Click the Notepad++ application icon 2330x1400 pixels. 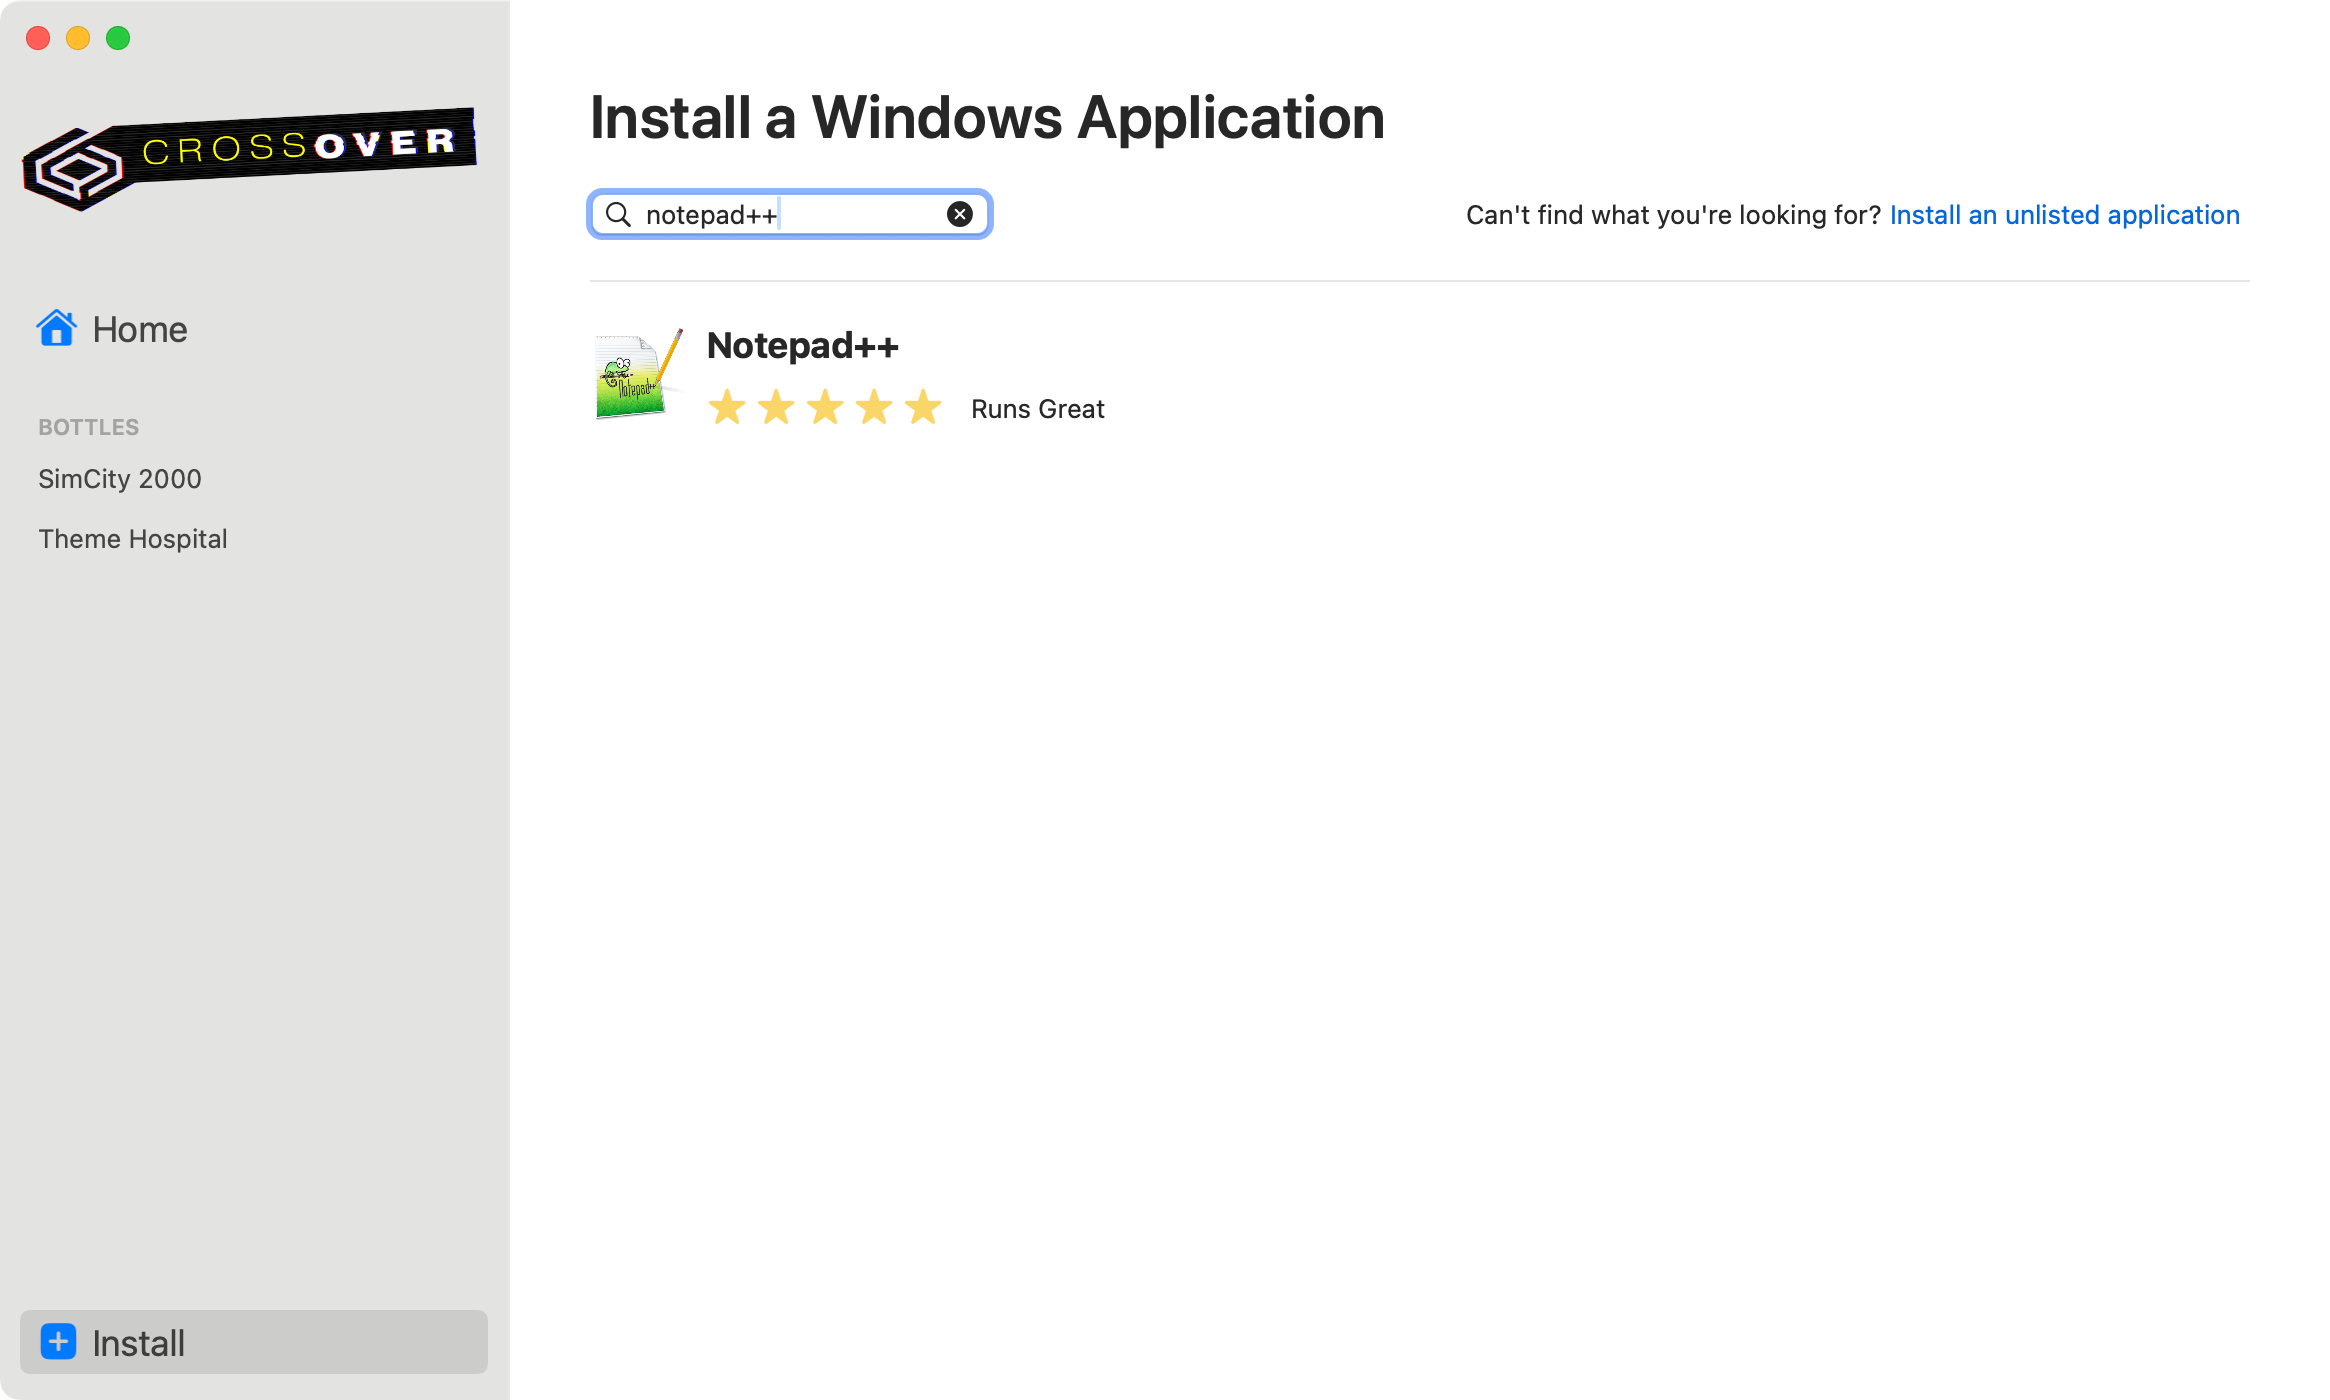(x=637, y=373)
